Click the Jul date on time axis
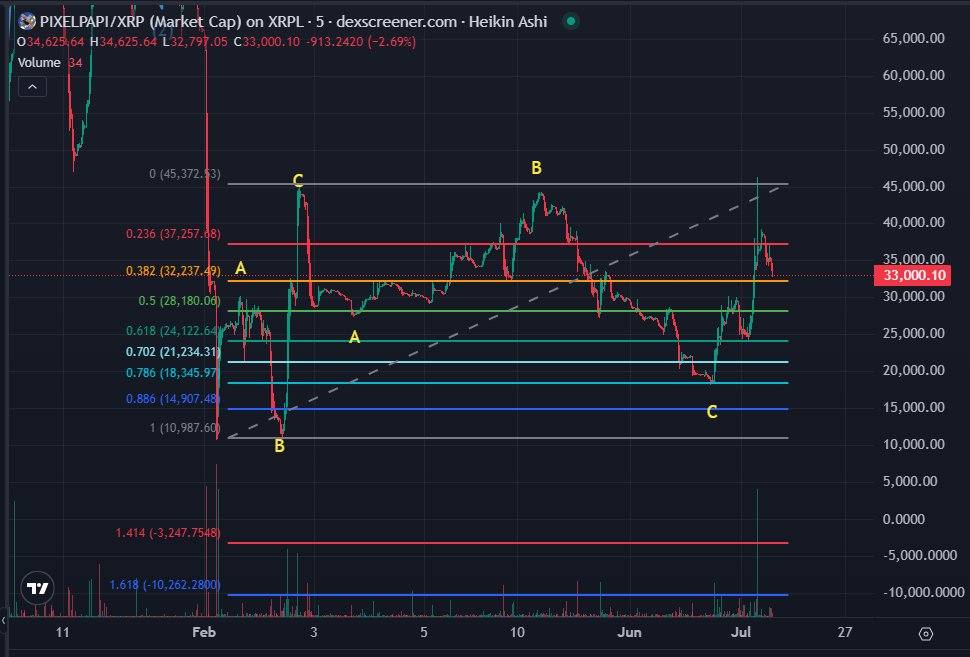Viewport: 970px width, 657px height. 740,632
